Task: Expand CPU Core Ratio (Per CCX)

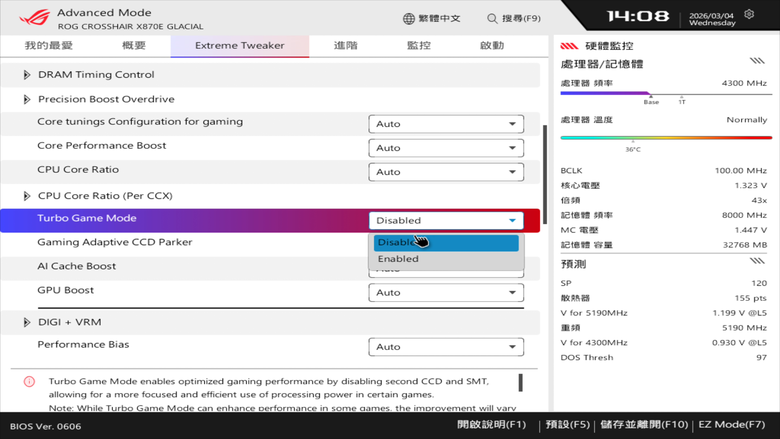Action: 26,195
